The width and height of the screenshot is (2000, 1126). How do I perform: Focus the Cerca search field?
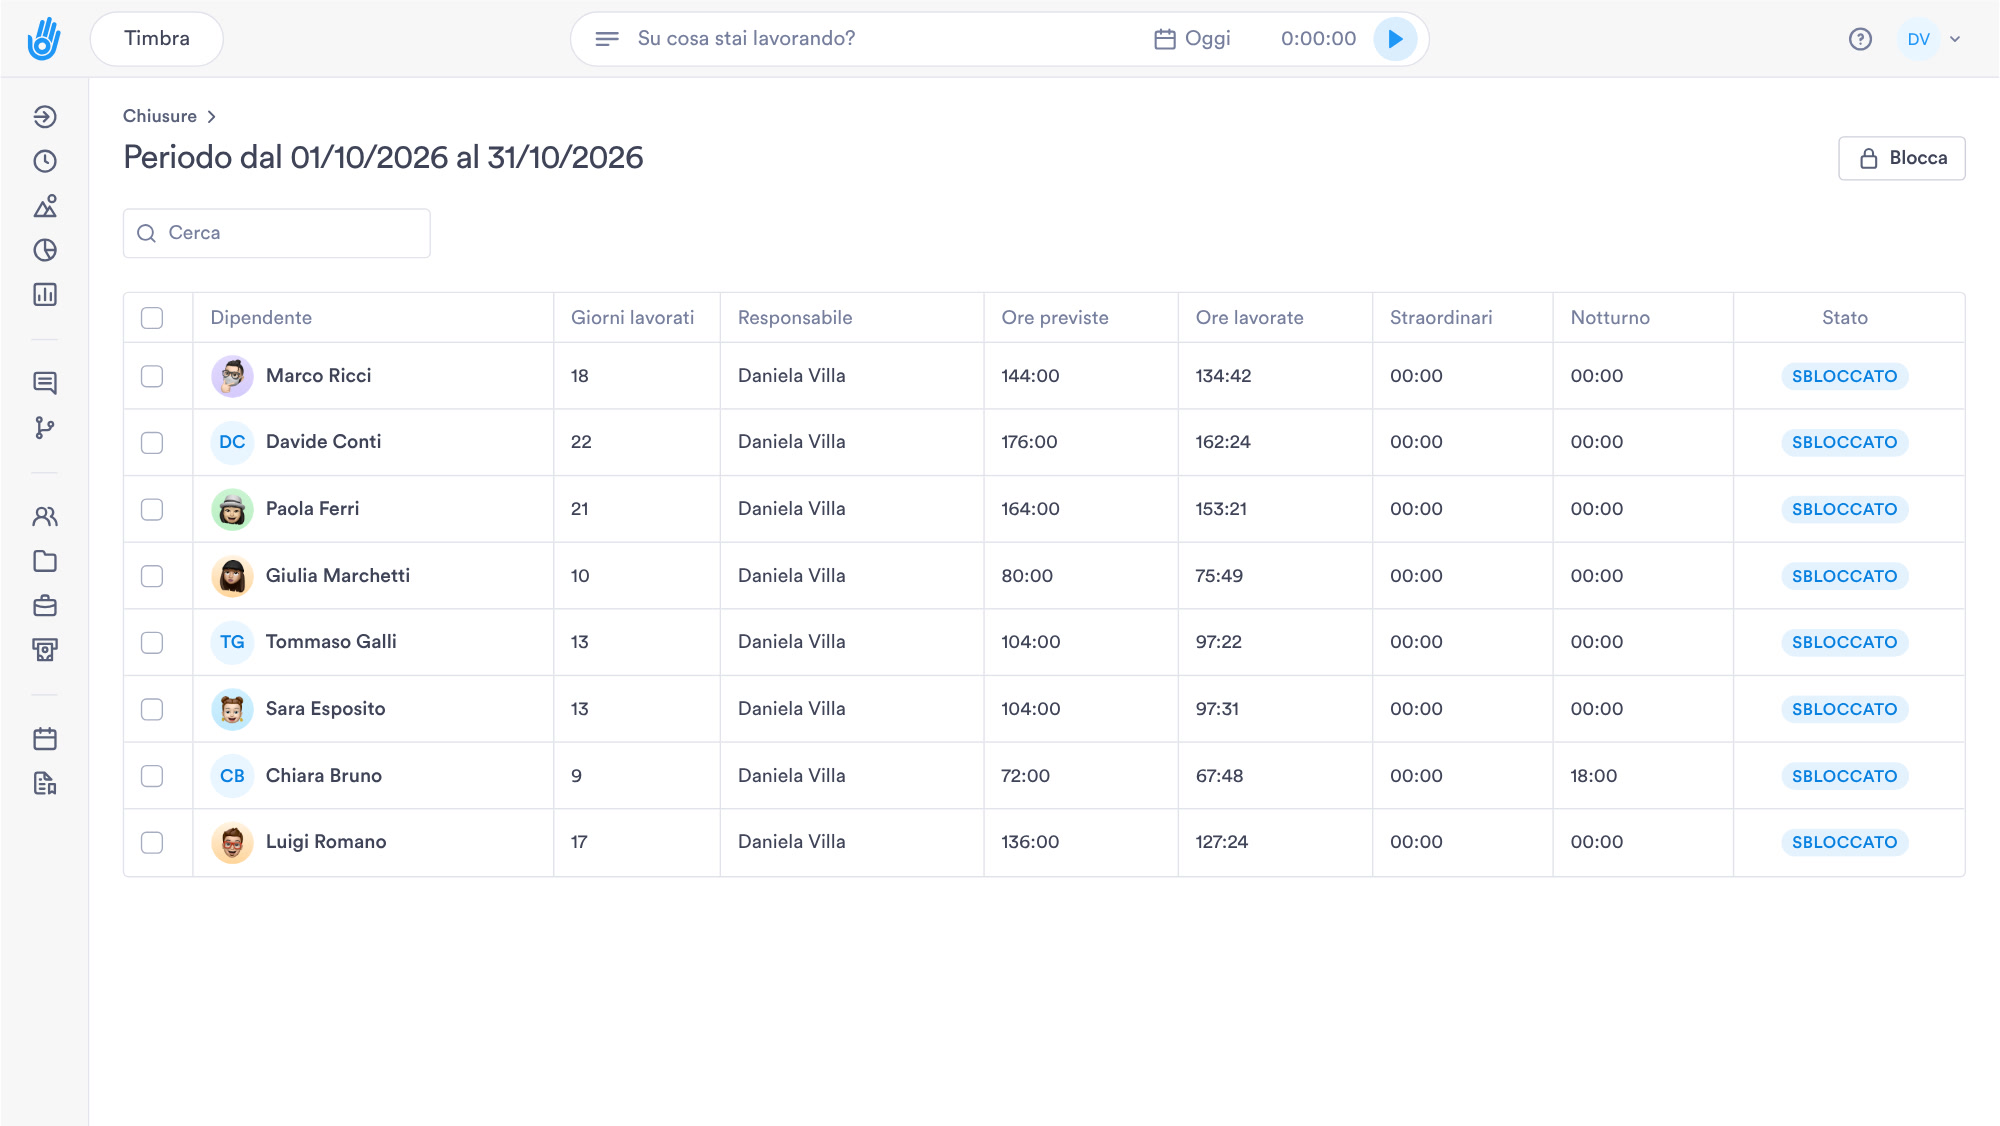[277, 233]
